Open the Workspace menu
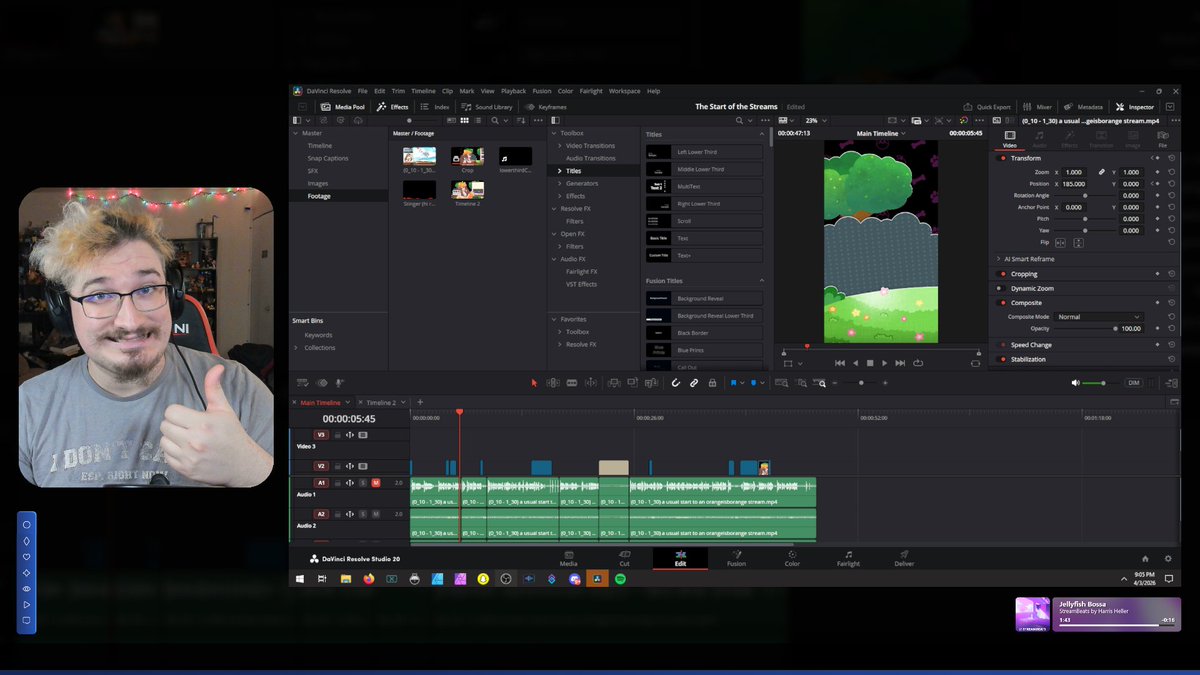Viewport: 1200px width, 675px height. [624, 91]
